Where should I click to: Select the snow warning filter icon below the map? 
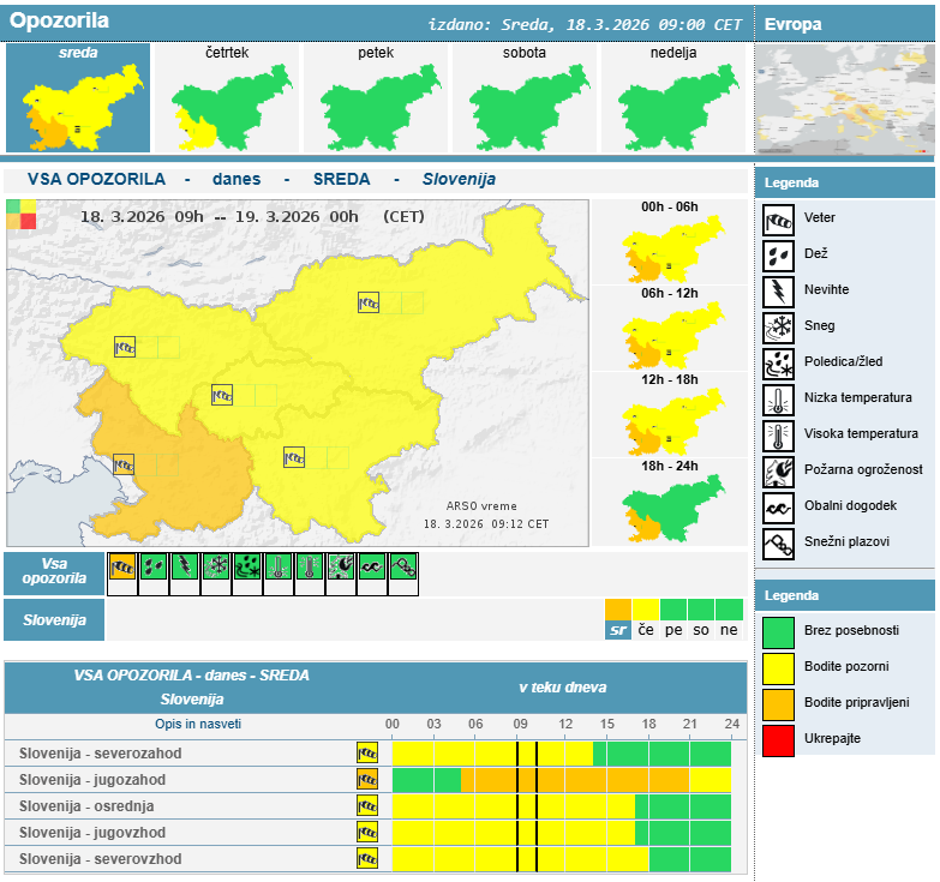click(x=215, y=567)
